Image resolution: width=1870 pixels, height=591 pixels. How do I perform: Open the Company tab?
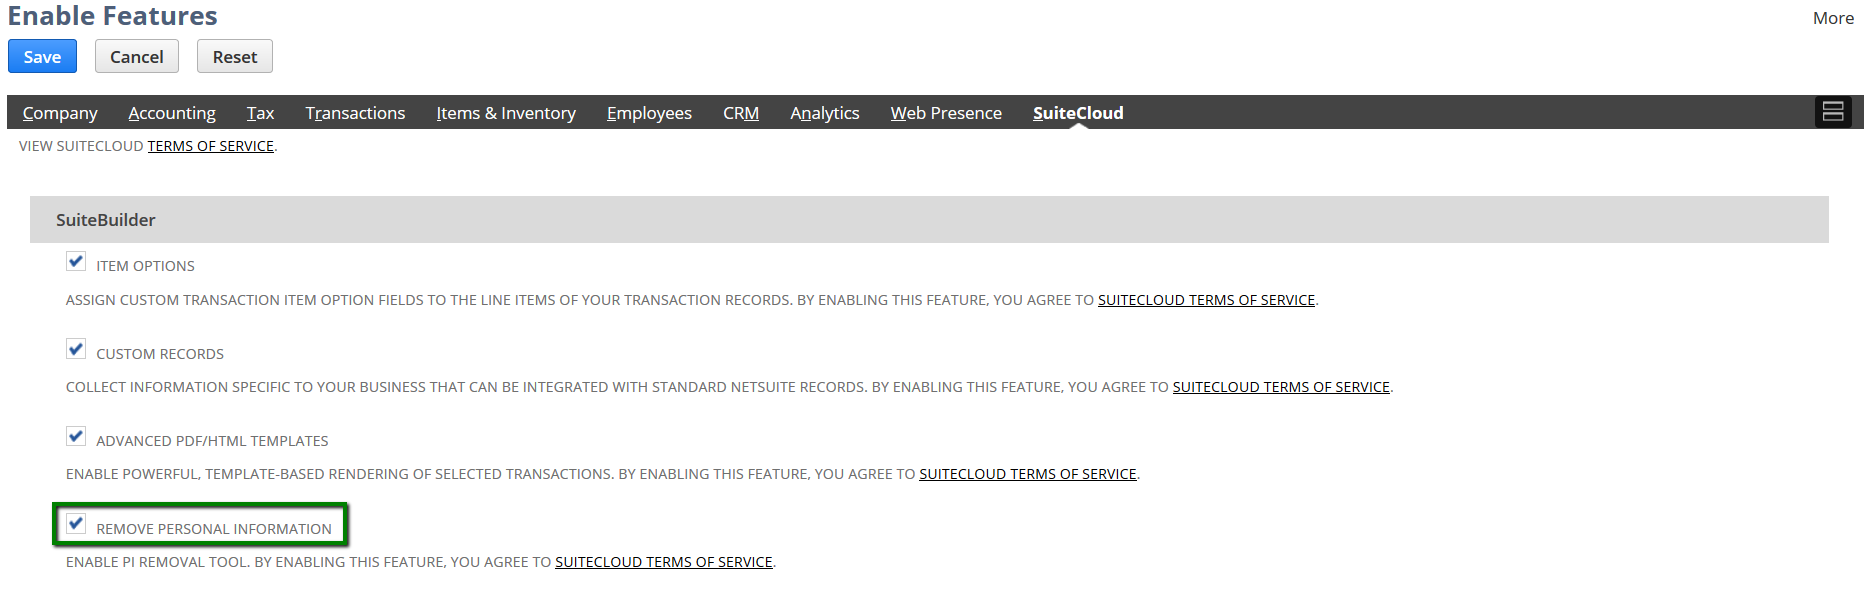60,113
